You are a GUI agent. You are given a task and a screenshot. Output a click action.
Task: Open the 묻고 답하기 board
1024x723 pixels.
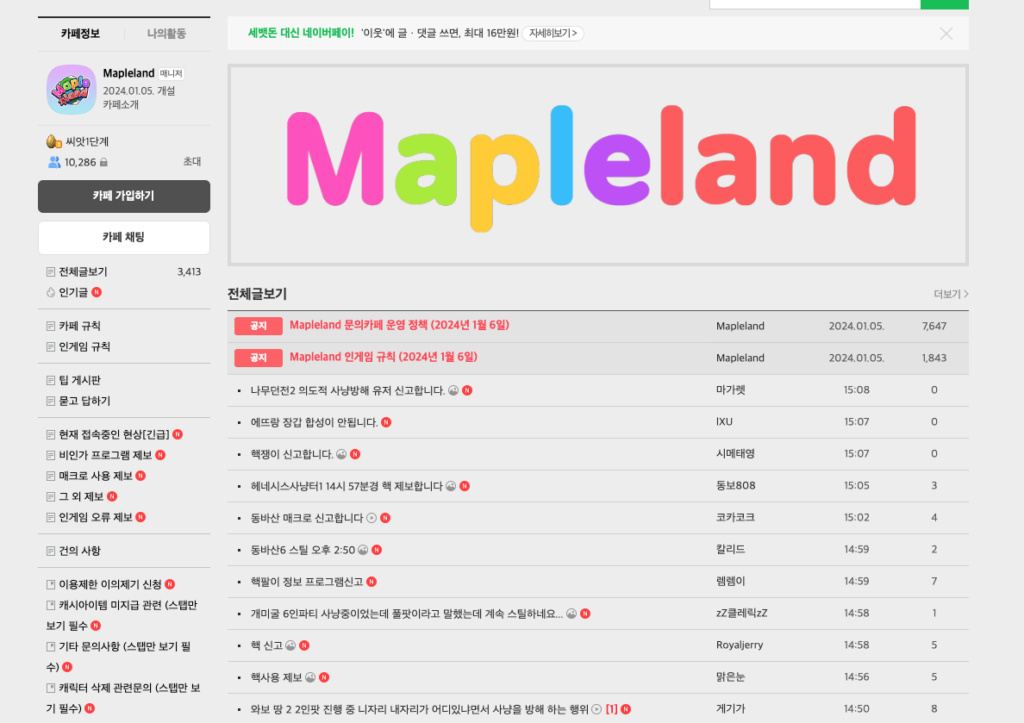[x=84, y=401]
